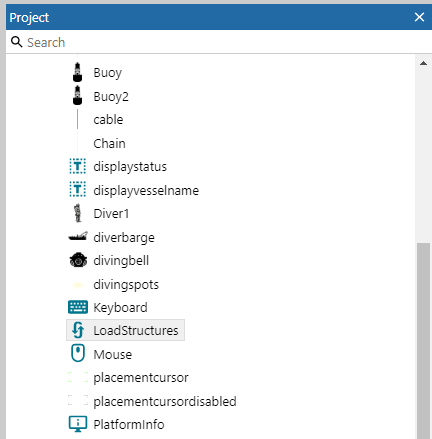
Task: Close the Project panel
Action: (x=419, y=17)
